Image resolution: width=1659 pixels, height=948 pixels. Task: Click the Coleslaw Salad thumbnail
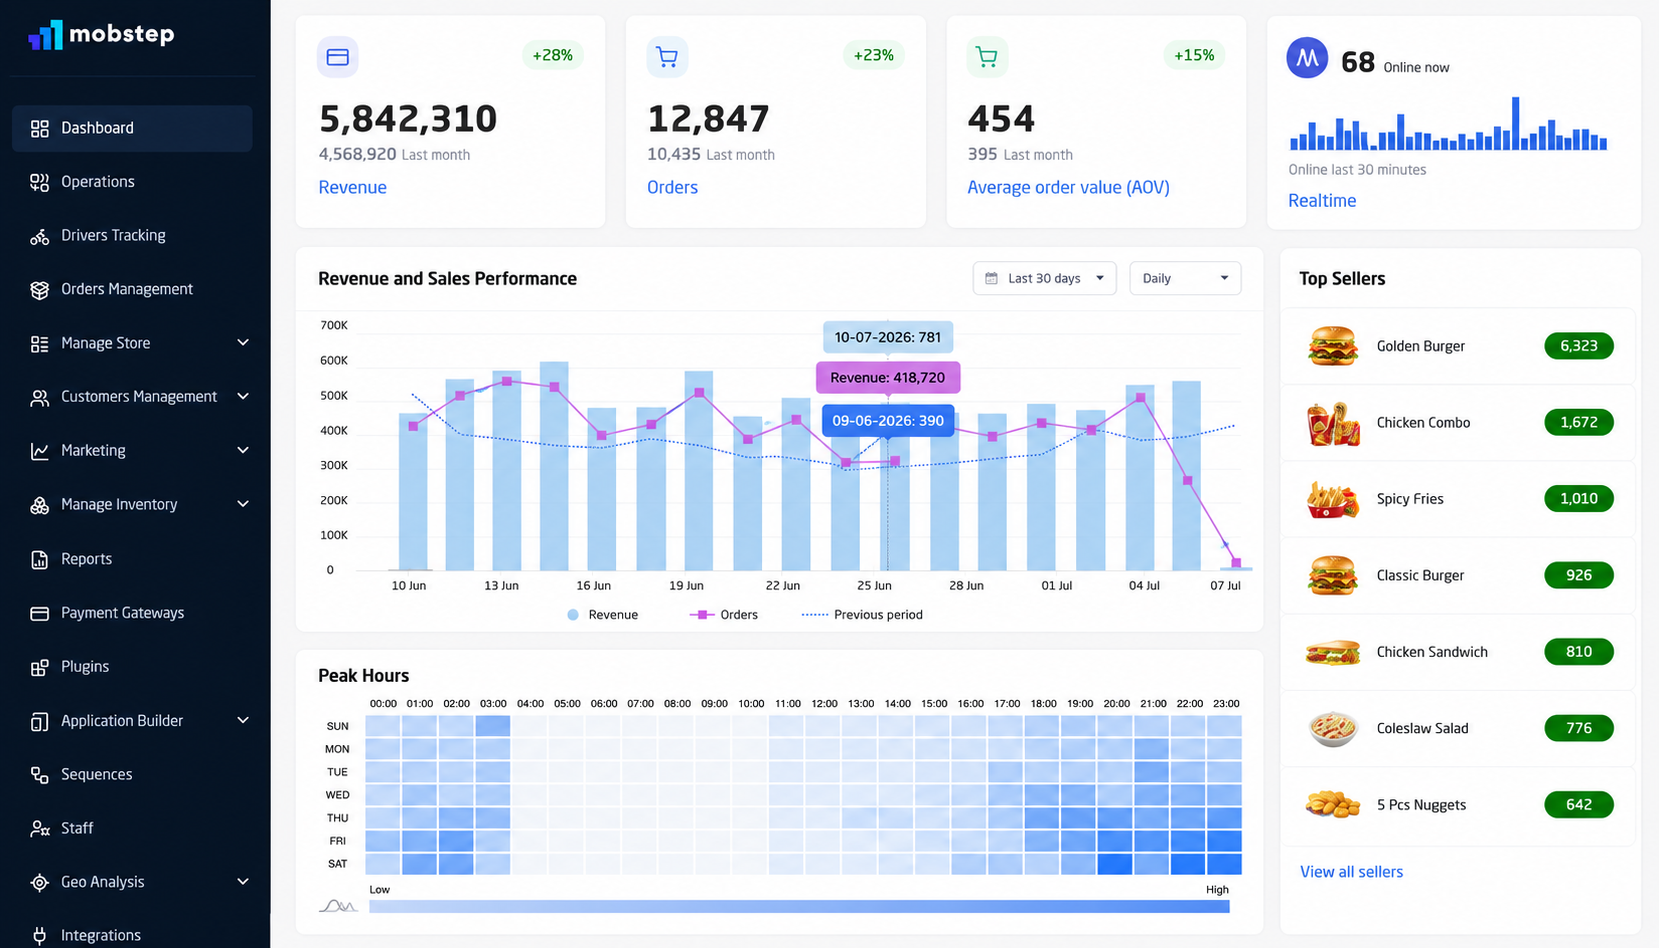pyautogui.click(x=1332, y=728)
